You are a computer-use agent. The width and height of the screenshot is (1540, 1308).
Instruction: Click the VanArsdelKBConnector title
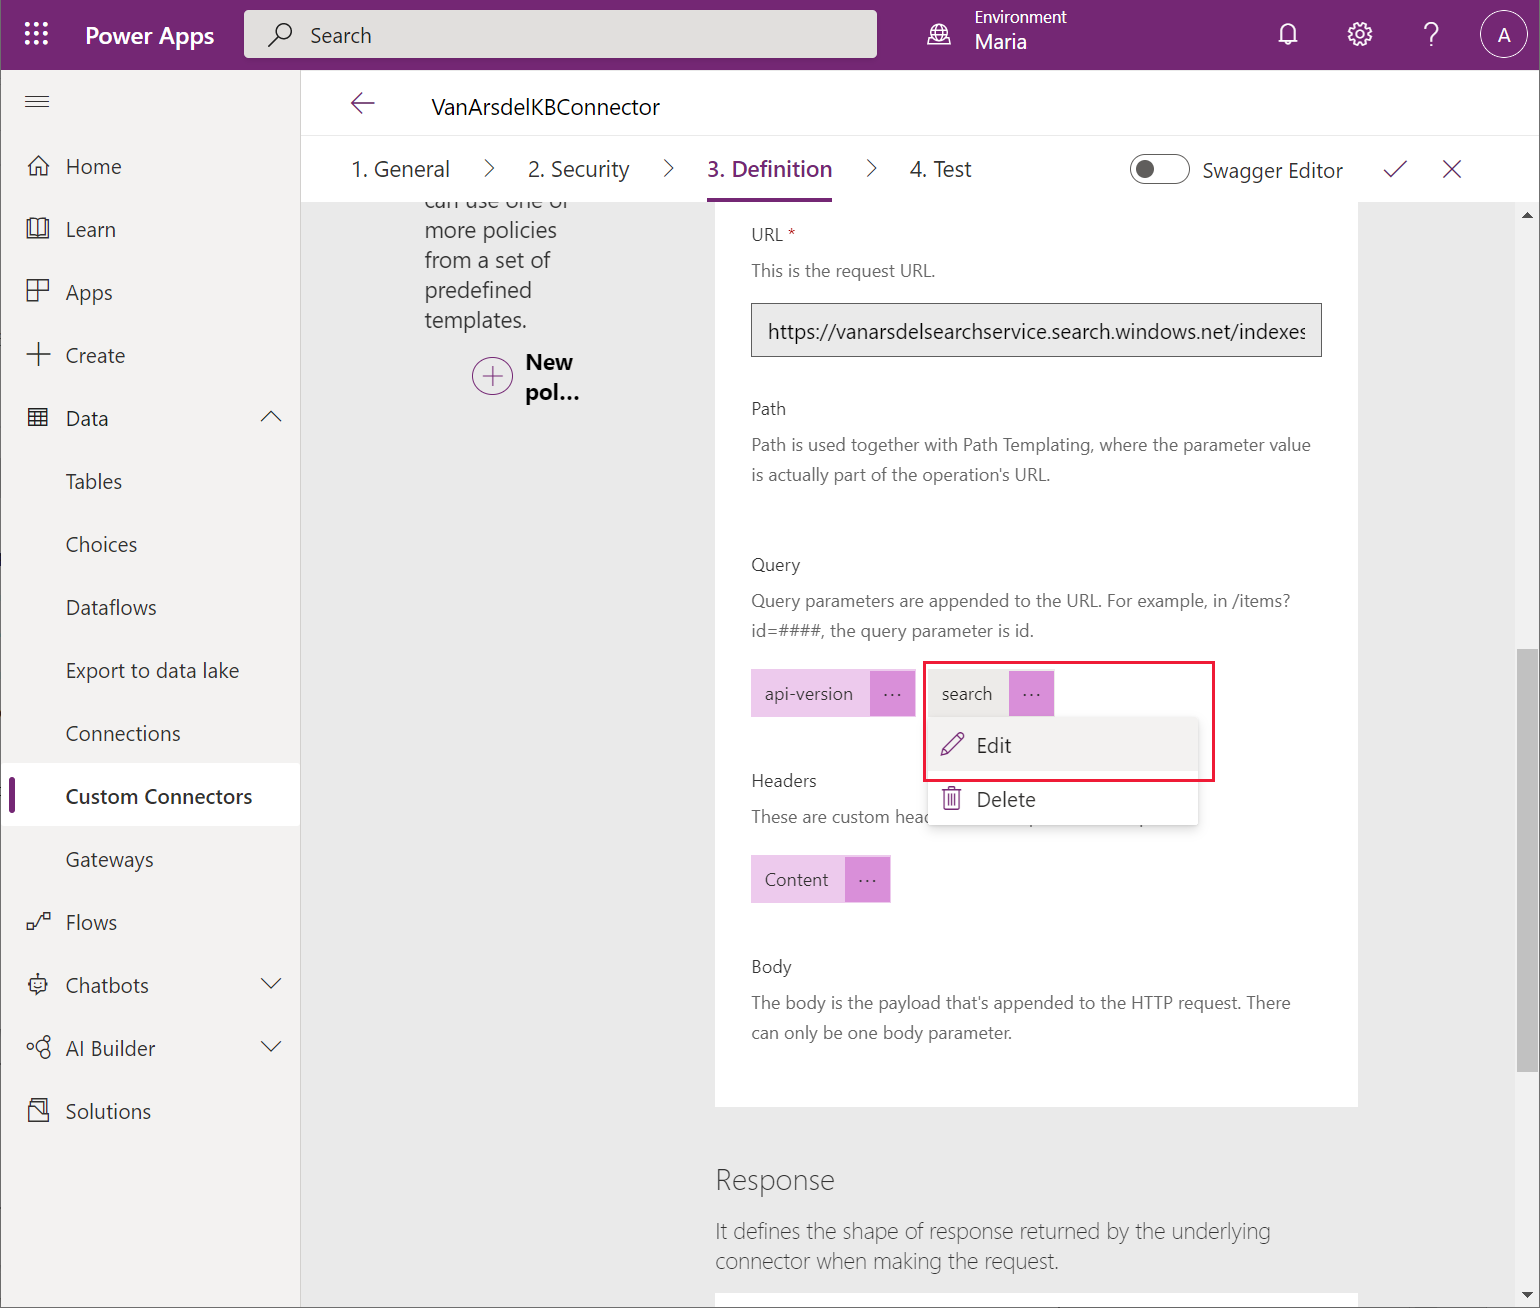click(546, 107)
